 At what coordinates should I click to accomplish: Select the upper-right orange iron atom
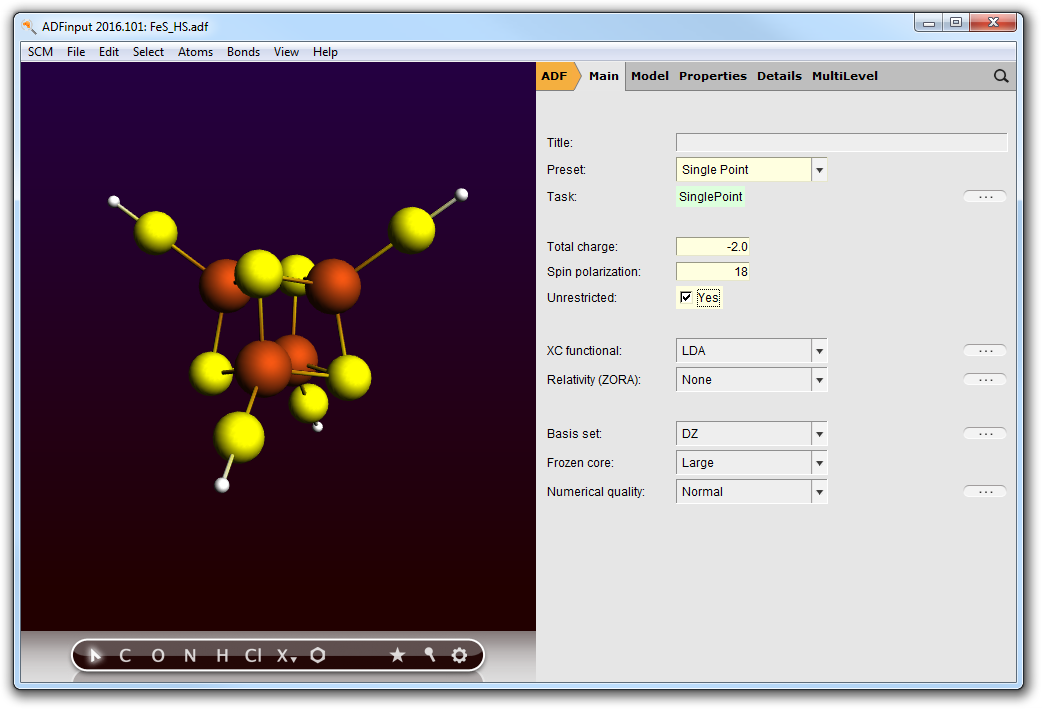334,286
